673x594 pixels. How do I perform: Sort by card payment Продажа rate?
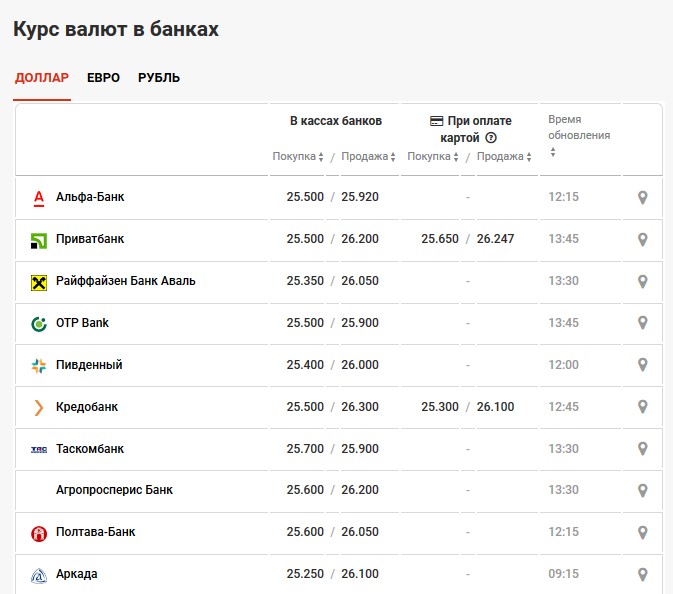click(504, 157)
